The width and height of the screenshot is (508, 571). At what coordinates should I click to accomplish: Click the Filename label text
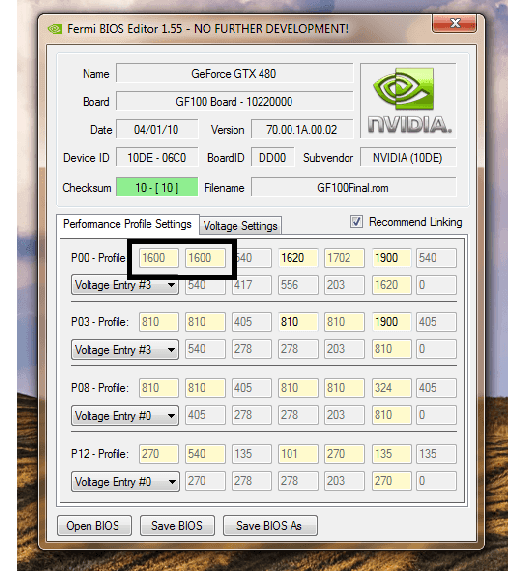coord(224,188)
